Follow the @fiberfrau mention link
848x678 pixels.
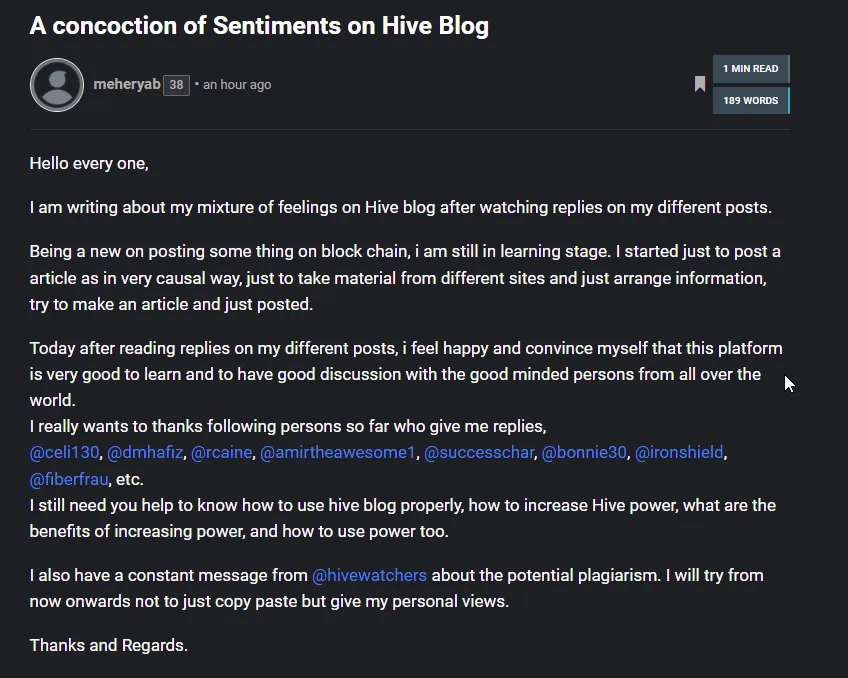69,479
